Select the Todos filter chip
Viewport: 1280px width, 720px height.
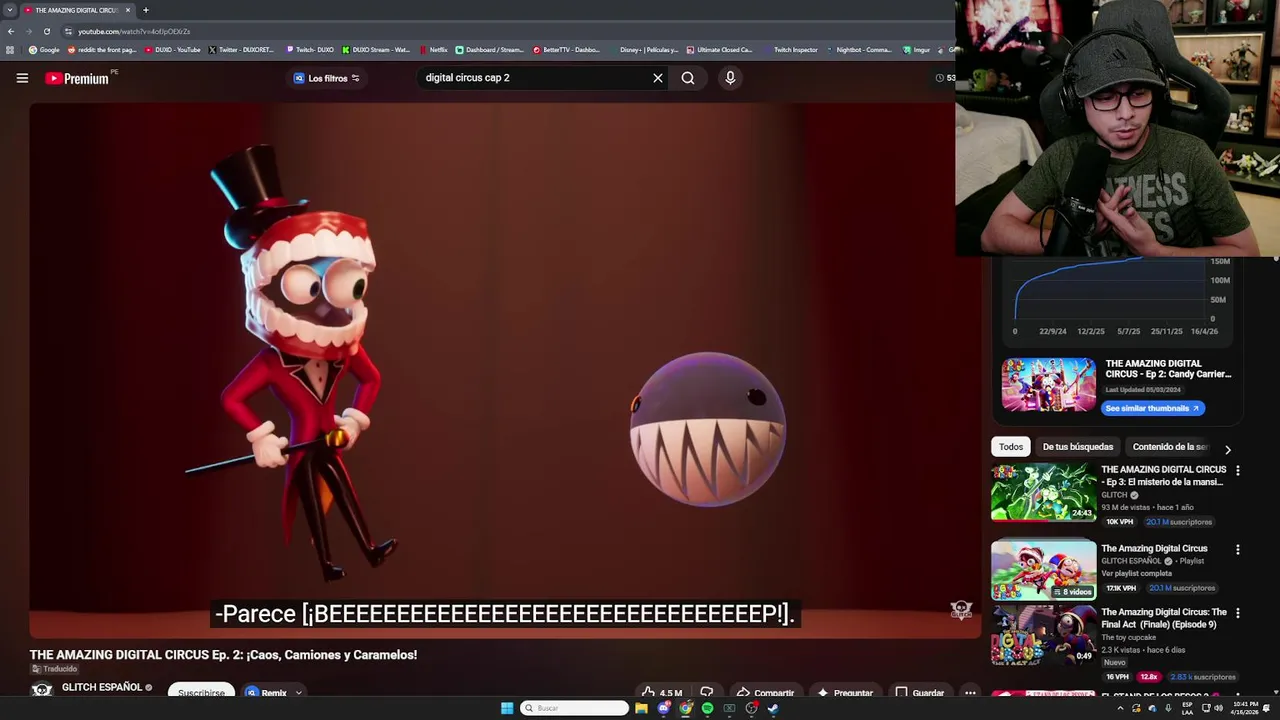click(1011, 447)
